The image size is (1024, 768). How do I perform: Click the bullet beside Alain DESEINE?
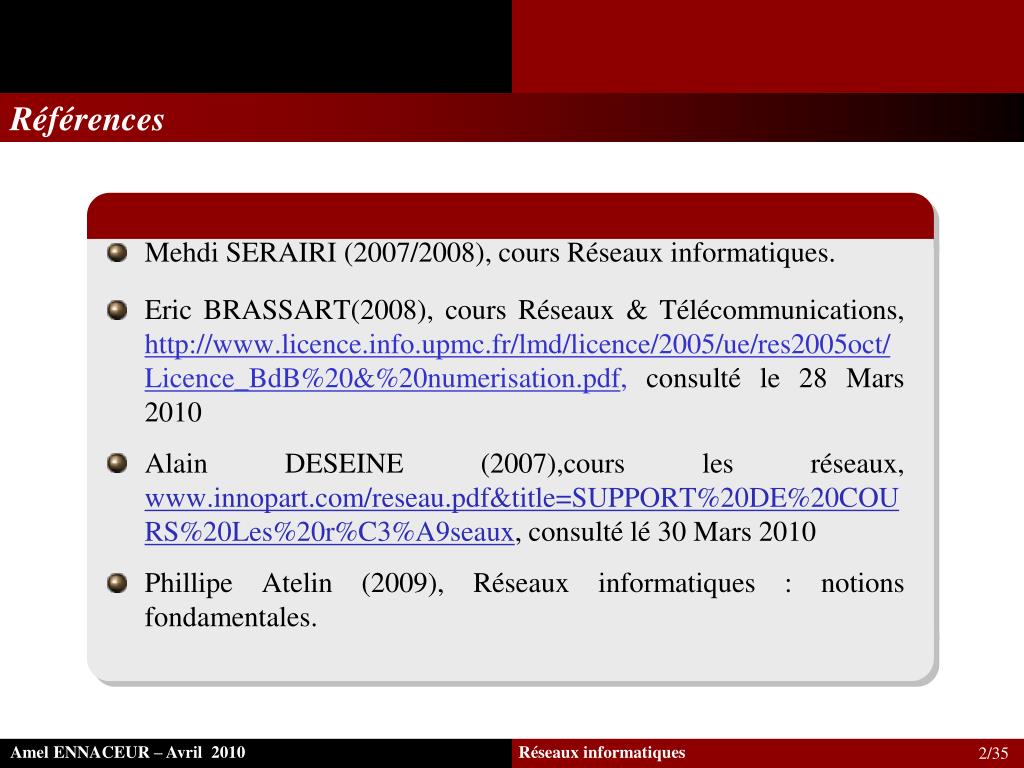tap(117, 464)
